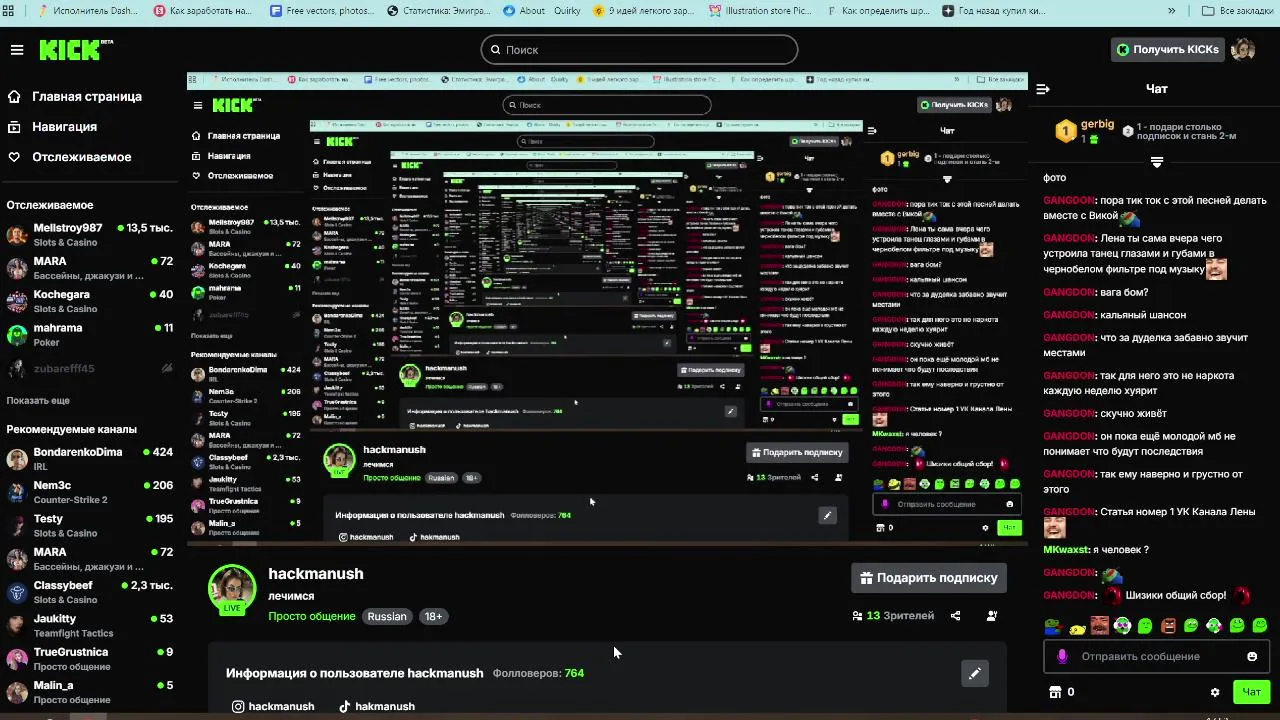Click the 13 Зрителей viewer count
This screenshot has width=1280, height=720.
[x=893, y=616]
